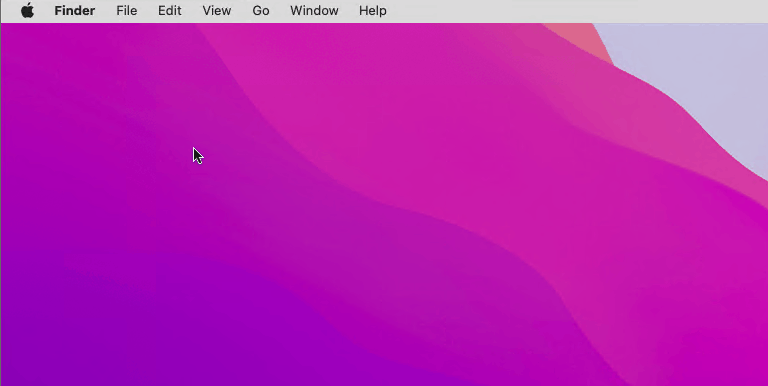Open the Go menu
The image size is (768, 386).
point(261,11)
